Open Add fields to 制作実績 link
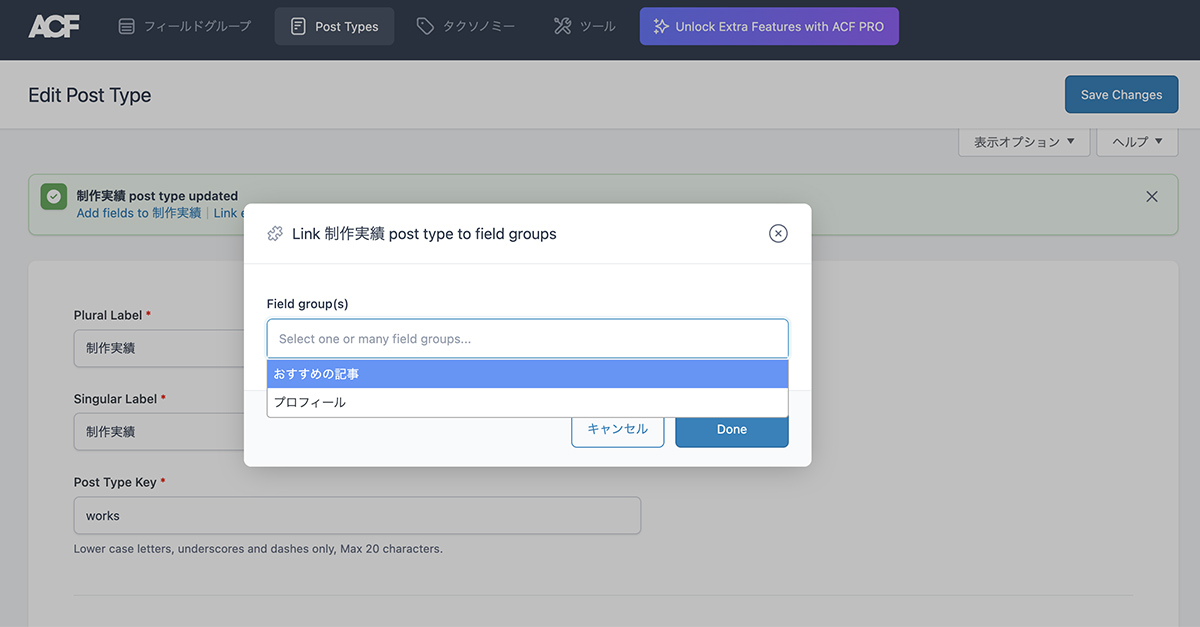This screenshot has width=1200, height=627. point(139,213)
